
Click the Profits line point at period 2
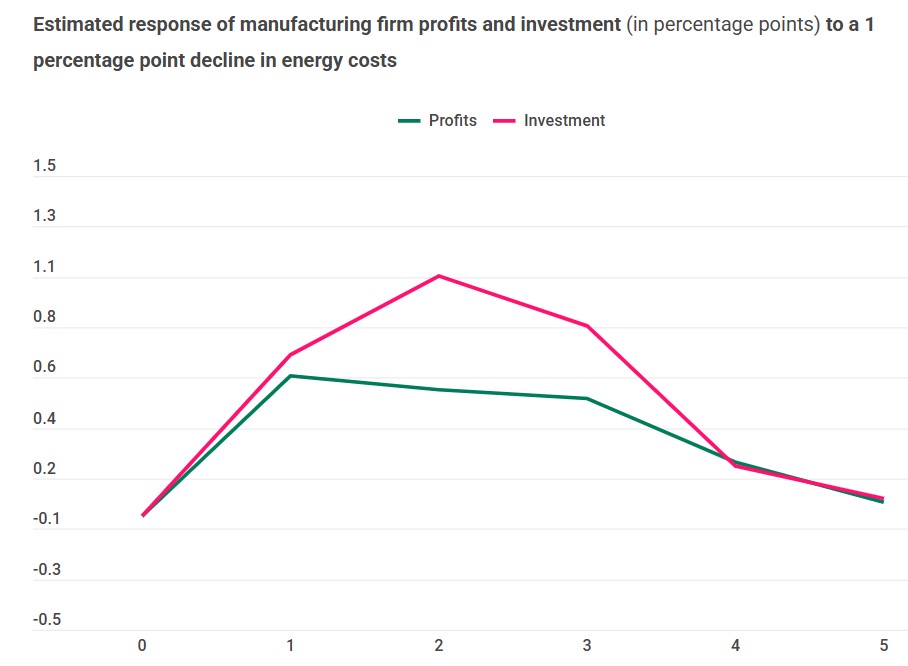[x=439, y=389]
